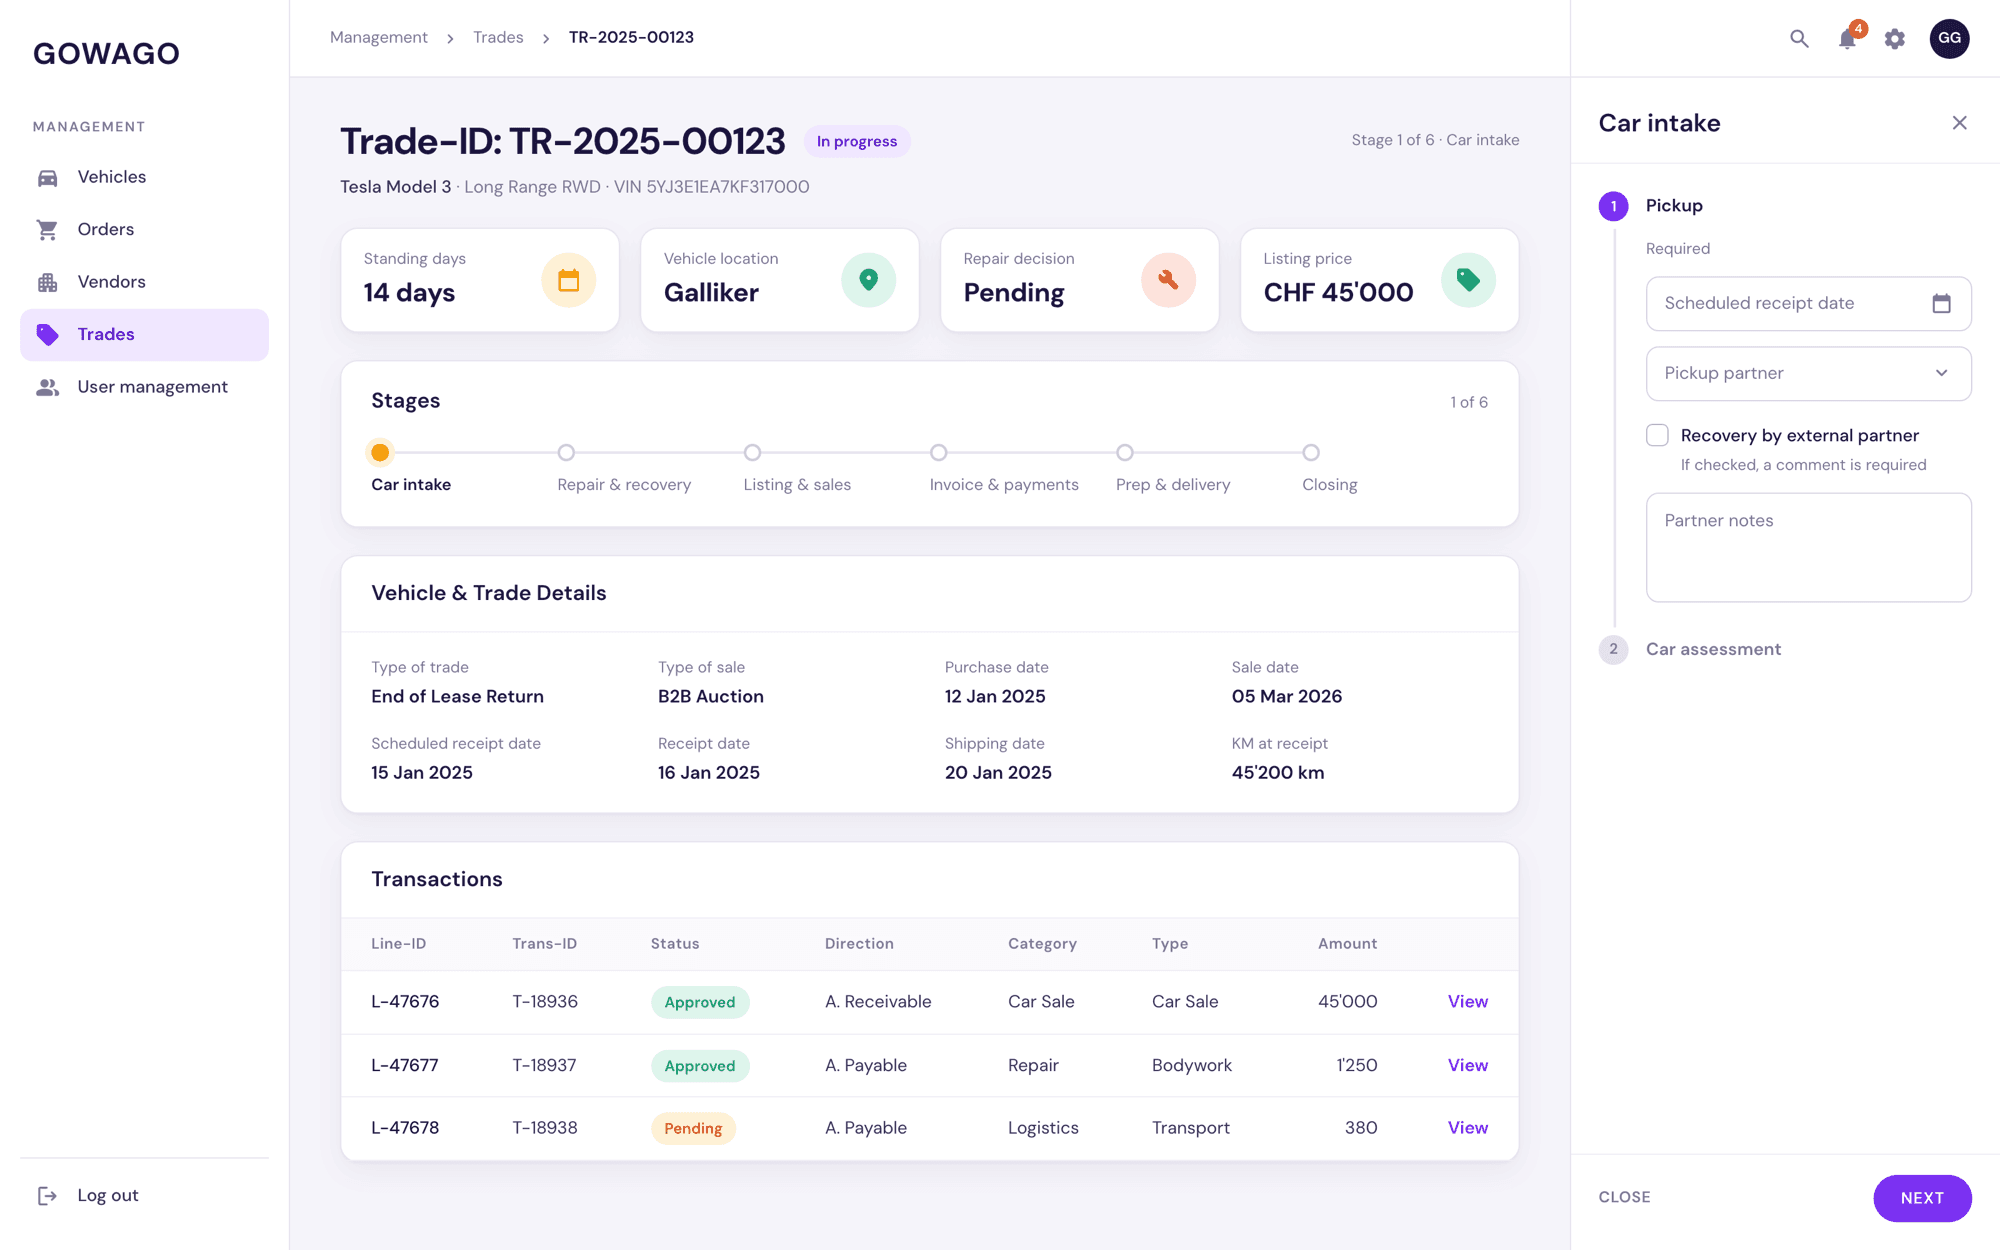Select the Repair & recovery stage marker
The width and height of the screenshot is (2000, 1250).
pos(566,452)
